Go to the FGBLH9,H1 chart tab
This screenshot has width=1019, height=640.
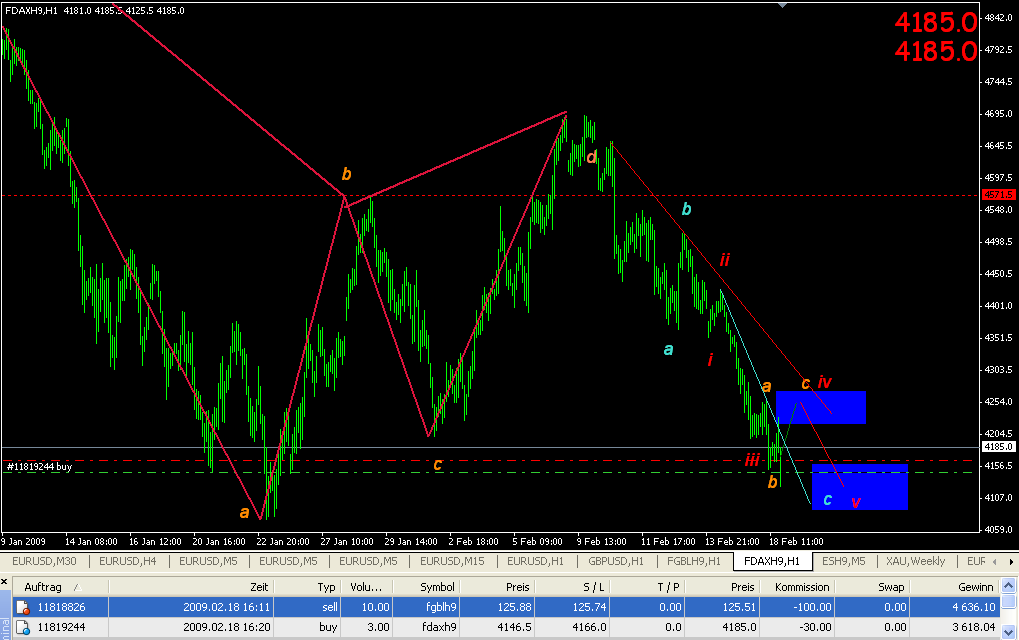click(693, 561)
